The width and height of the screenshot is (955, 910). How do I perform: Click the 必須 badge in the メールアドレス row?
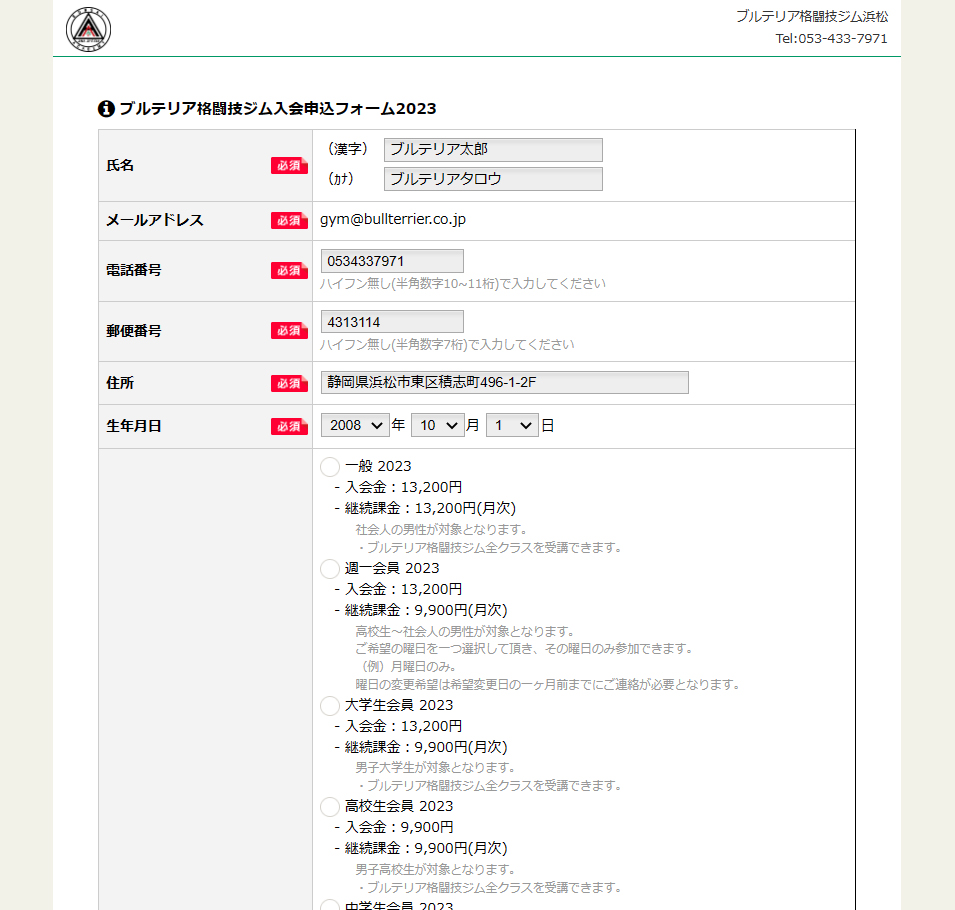click(289, 220)
